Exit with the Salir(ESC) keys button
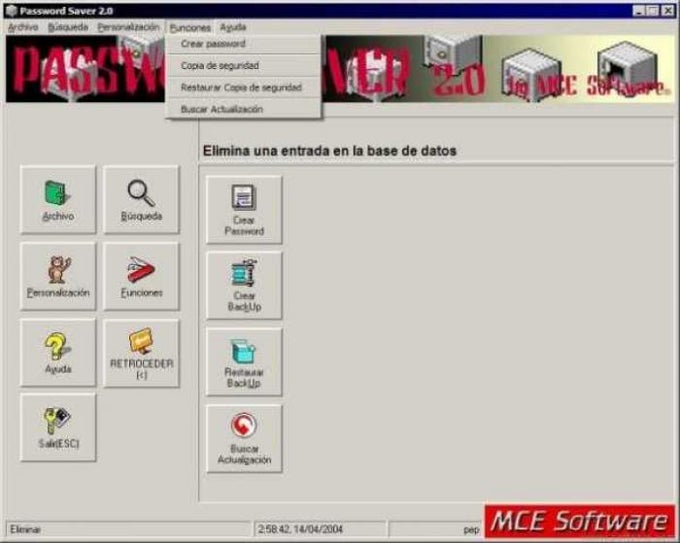 [x=58, y=428]
